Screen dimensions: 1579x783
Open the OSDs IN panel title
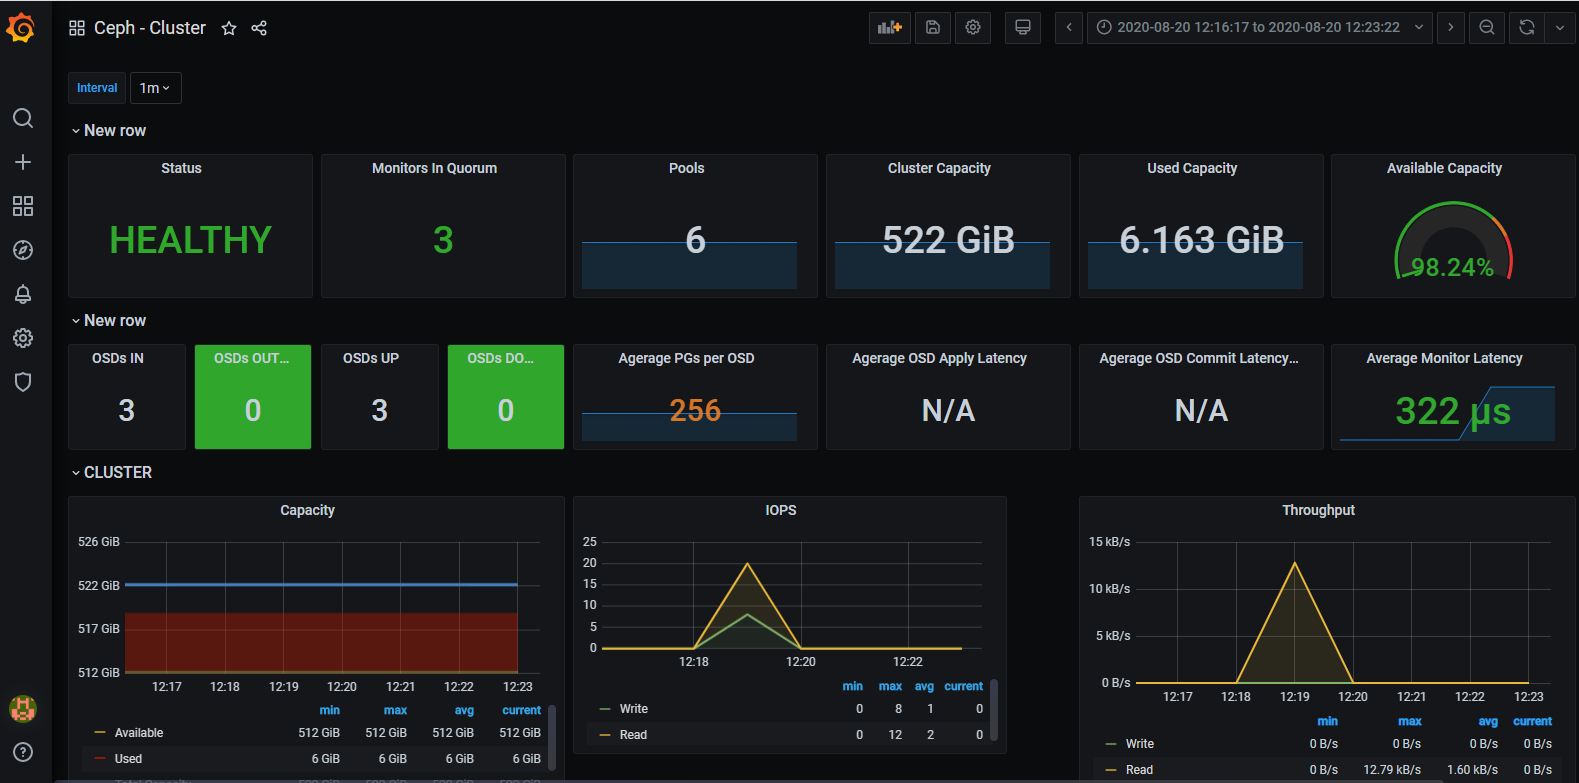[118, 358]
